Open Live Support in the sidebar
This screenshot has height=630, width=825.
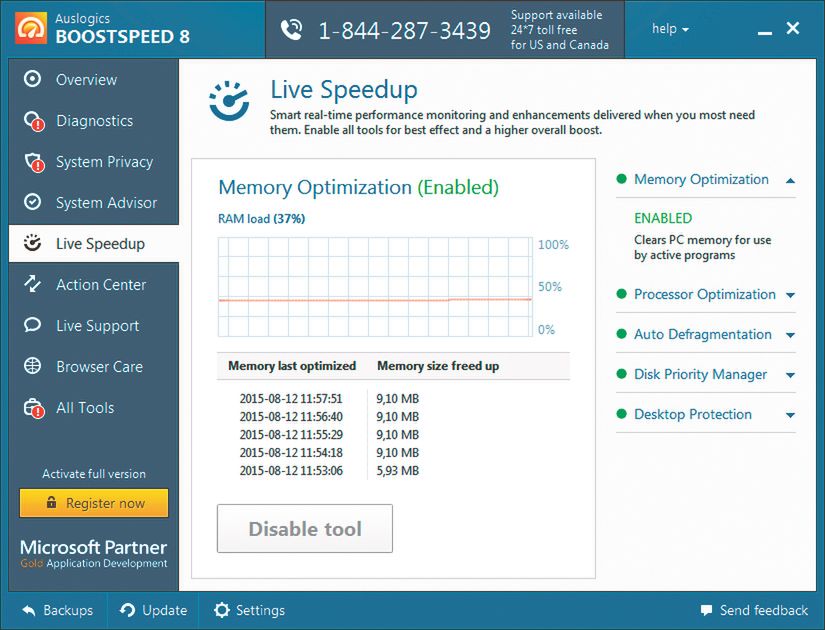click(94, 326)
